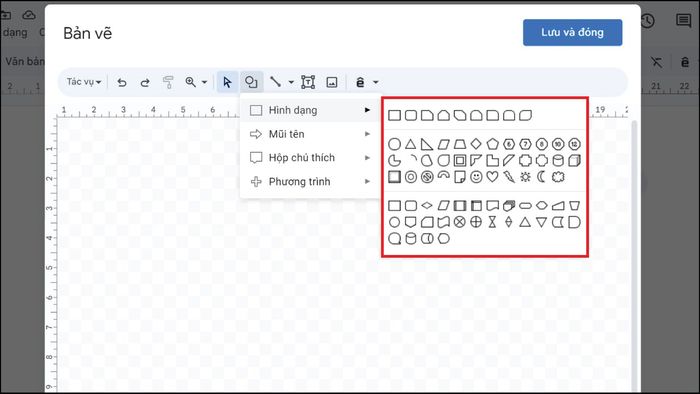Choose the donut ring shape
Viewport: 700px width, 394px height.
pyautogui.click(x=411, y=177)
